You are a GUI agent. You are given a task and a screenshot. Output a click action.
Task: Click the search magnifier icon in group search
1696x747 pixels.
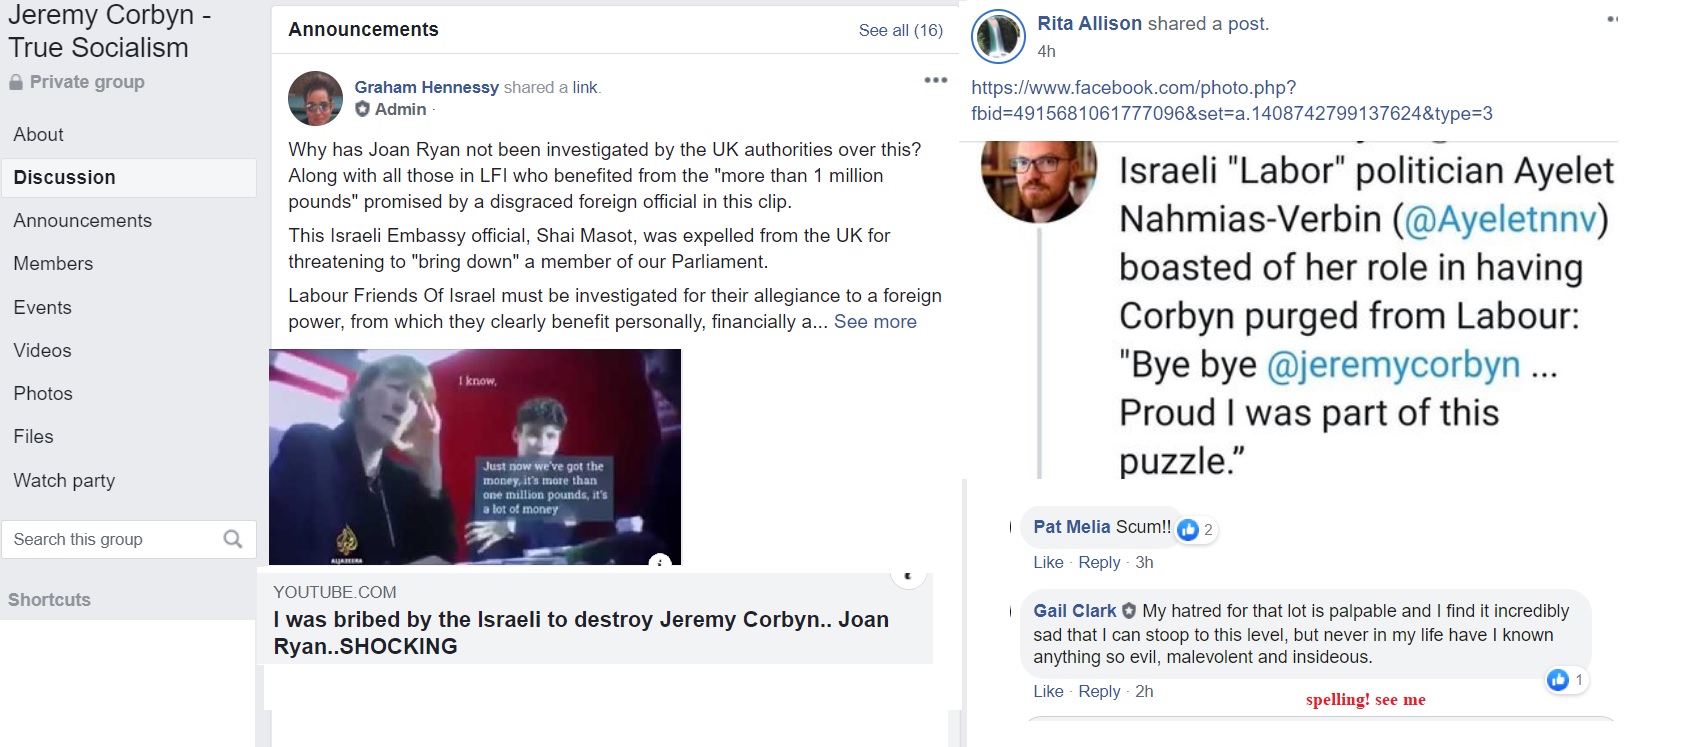233,539
